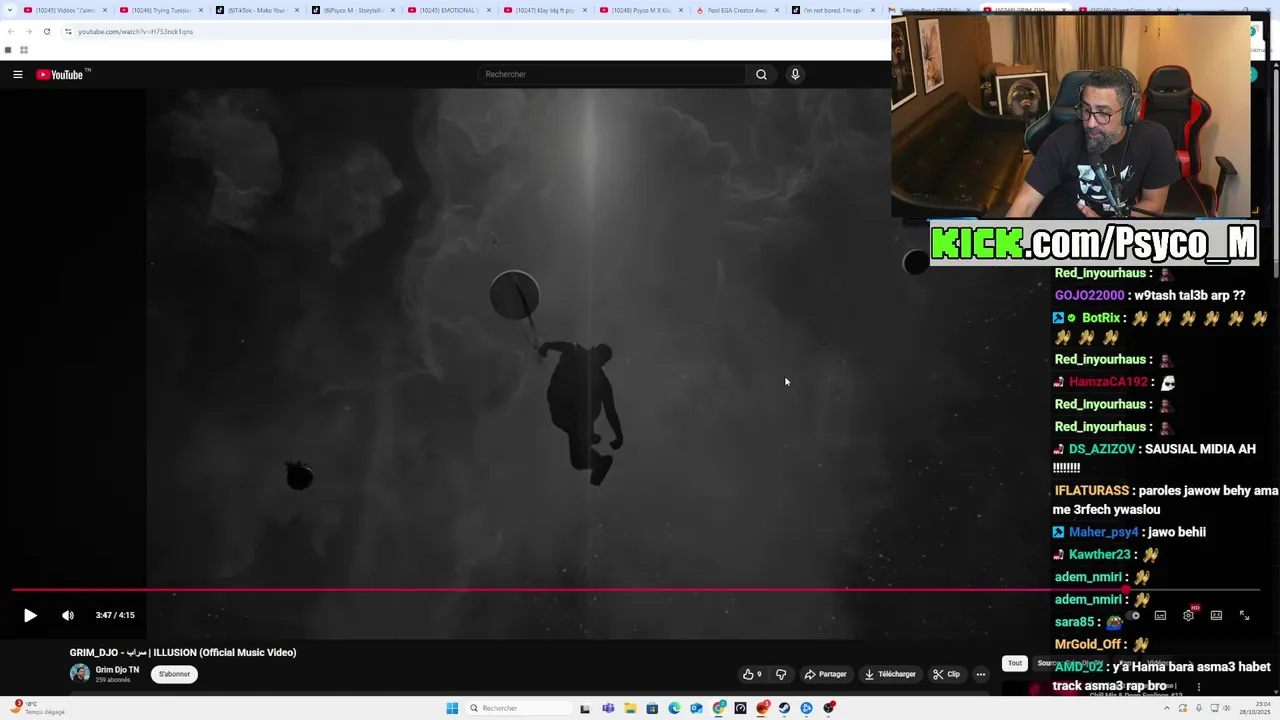
Task: Mute the video volume speaker
Action: click(x=68, y=616)
